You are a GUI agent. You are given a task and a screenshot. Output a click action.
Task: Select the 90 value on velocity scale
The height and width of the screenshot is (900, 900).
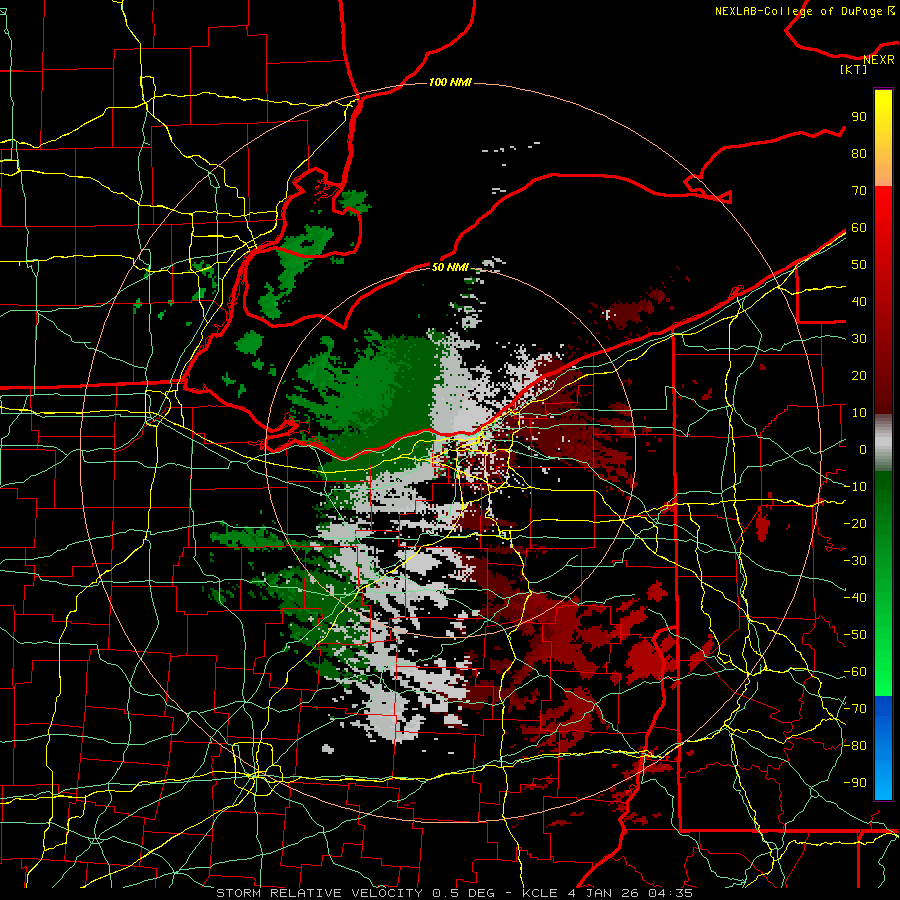pyautogui.click(x=859, y=117)
